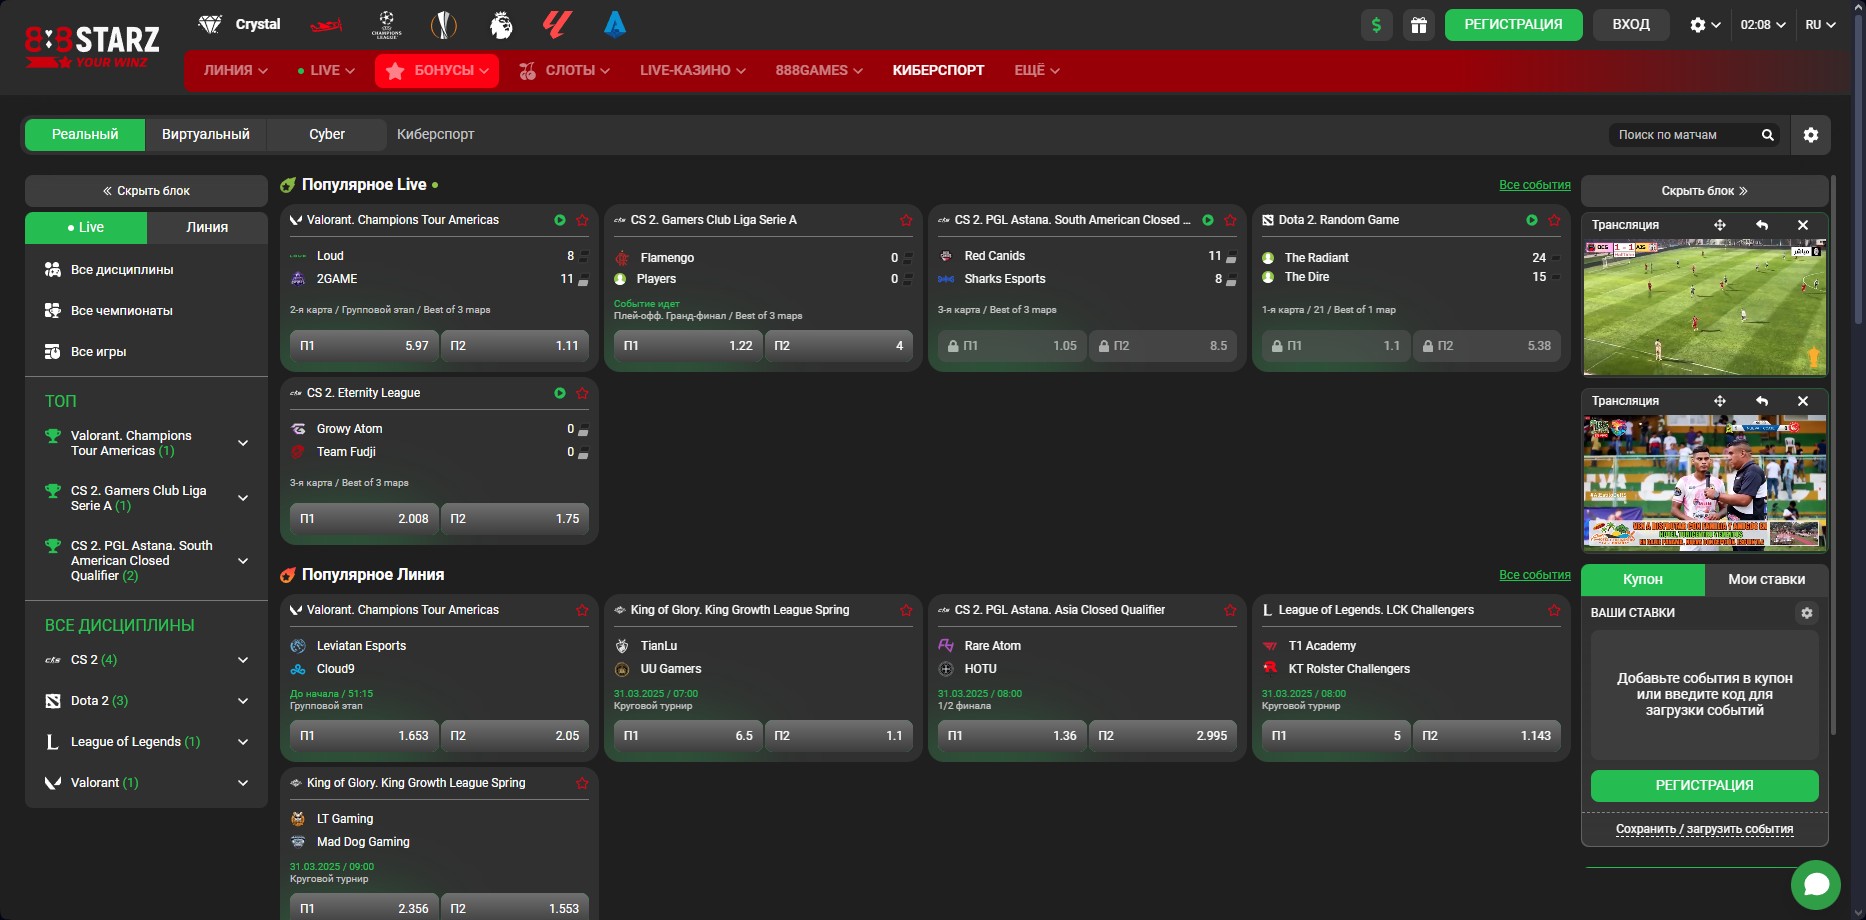Favorite King of Glory TianLu match
This screenshot has width=1866, height=920.
(x=906, y=610)
